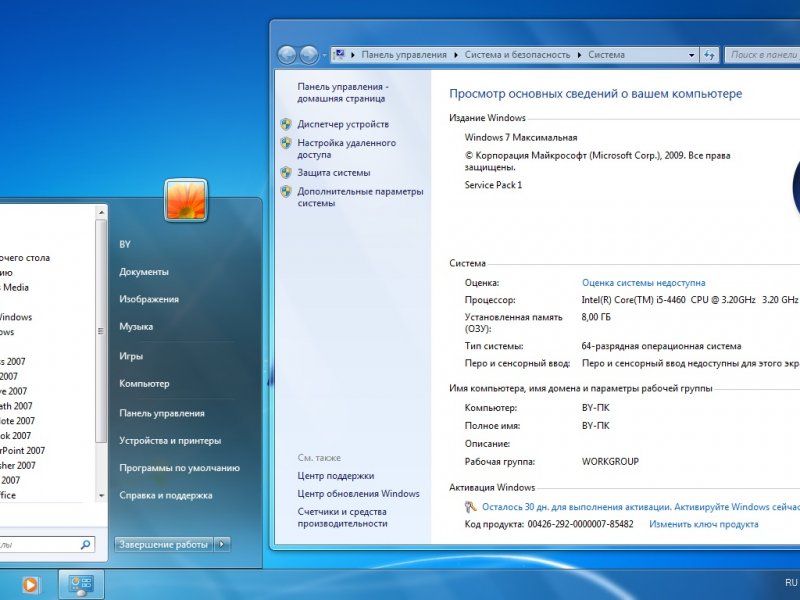The width and height of the screenshot is (800, 600).
Task: Click the flower user account picture
Action: 186,200
